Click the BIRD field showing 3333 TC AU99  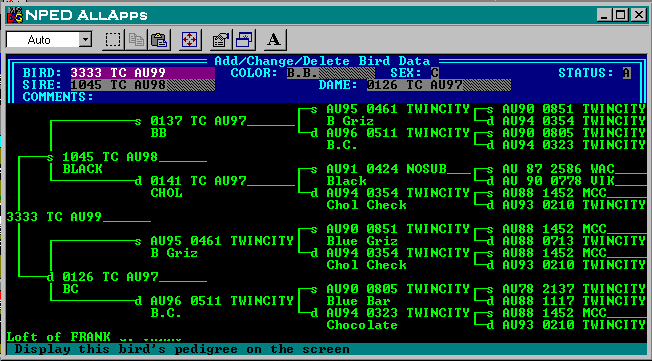tap(143, 73)
